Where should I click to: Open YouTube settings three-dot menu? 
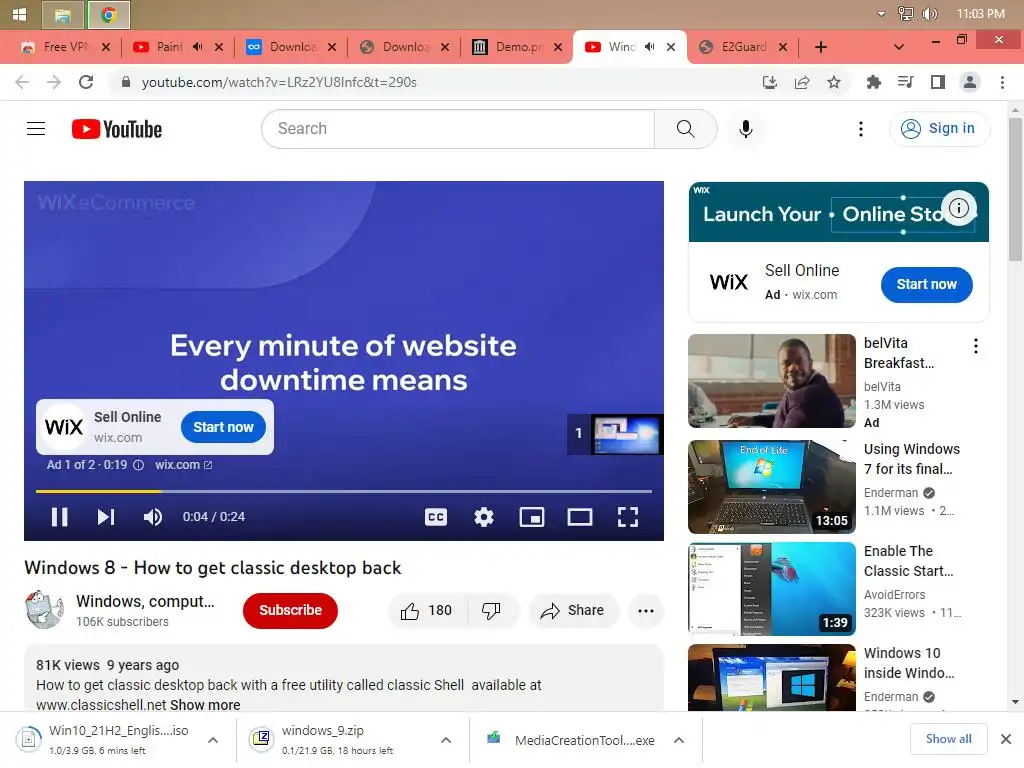(x=861, y=129)
